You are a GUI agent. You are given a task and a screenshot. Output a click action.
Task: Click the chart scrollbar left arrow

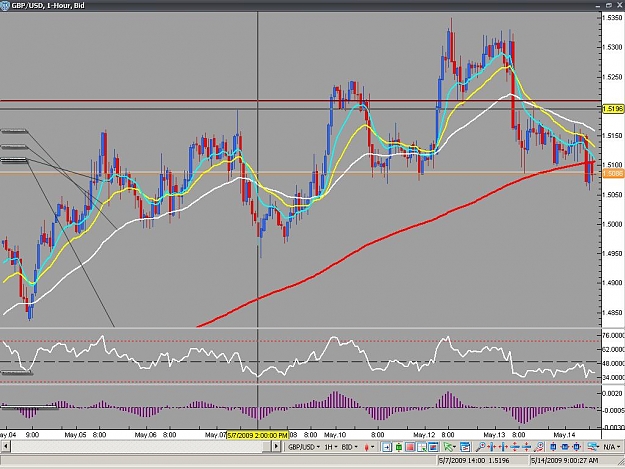pyautogui.click(x=5, y=446)
